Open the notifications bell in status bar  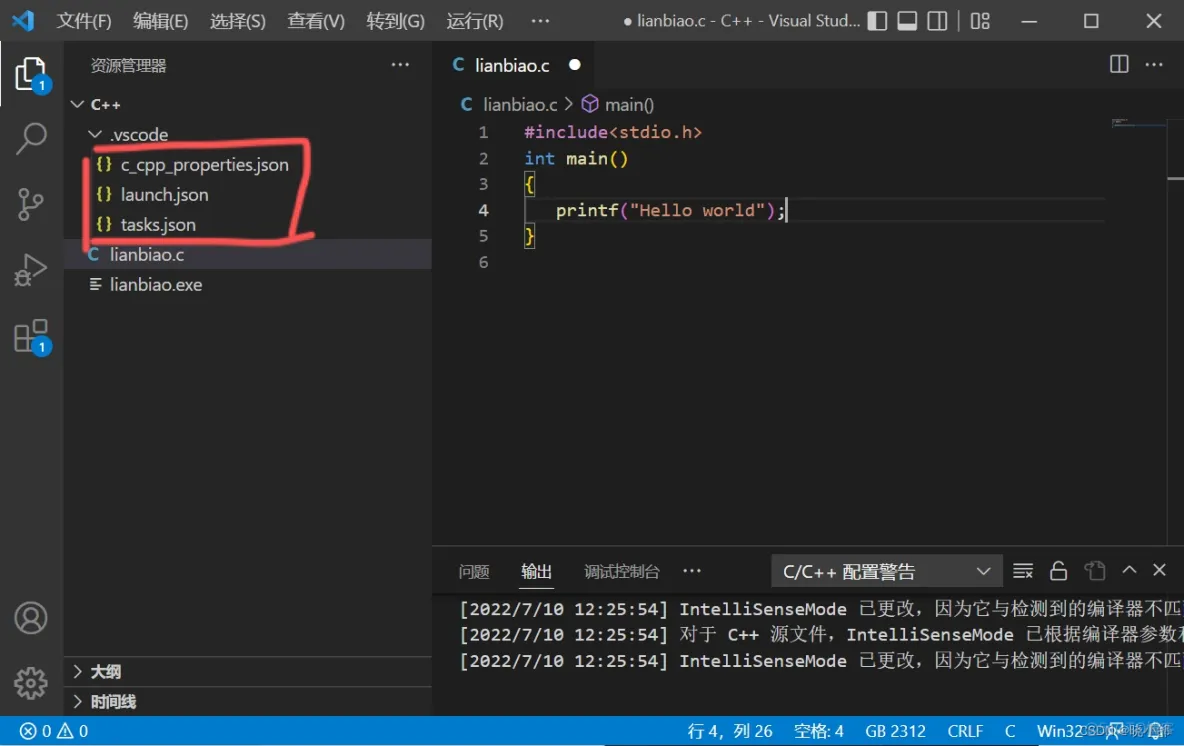coord(1155,730)
